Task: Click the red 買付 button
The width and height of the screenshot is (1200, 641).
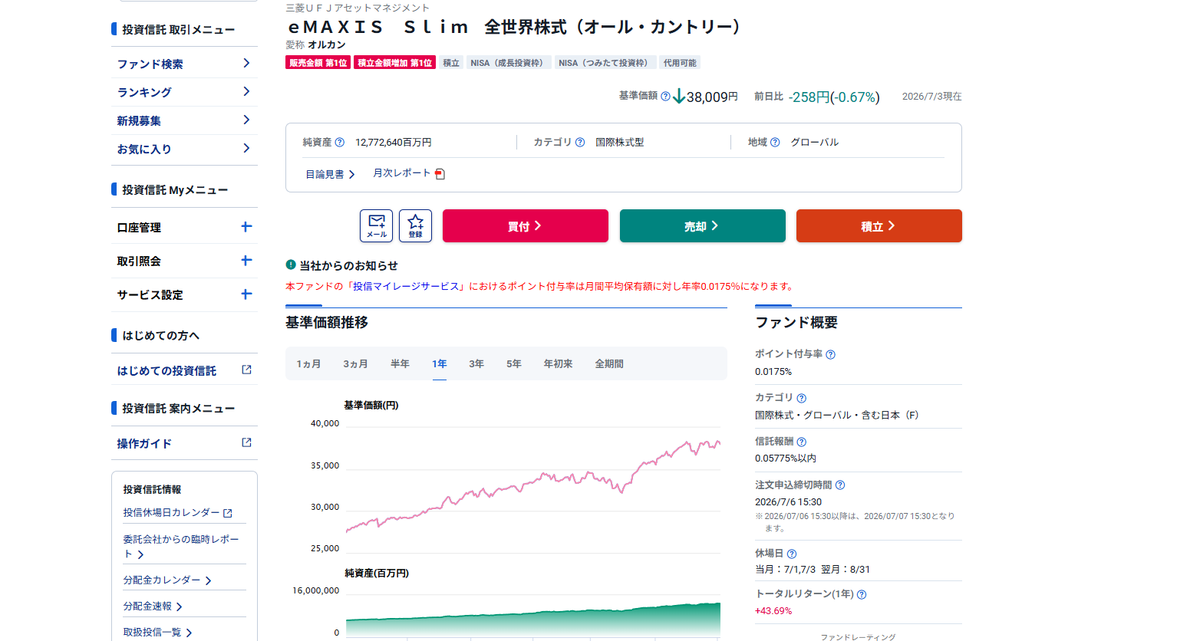Action: click(x=525, y=226)
